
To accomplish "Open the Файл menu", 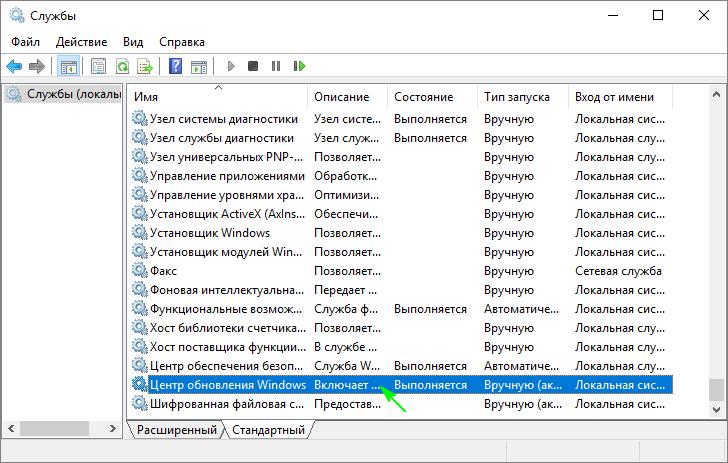I will coord(26,42).
